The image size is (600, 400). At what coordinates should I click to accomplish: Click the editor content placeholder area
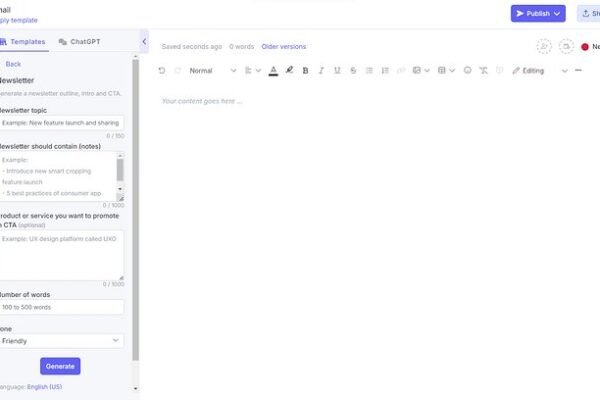coord(202,101)
